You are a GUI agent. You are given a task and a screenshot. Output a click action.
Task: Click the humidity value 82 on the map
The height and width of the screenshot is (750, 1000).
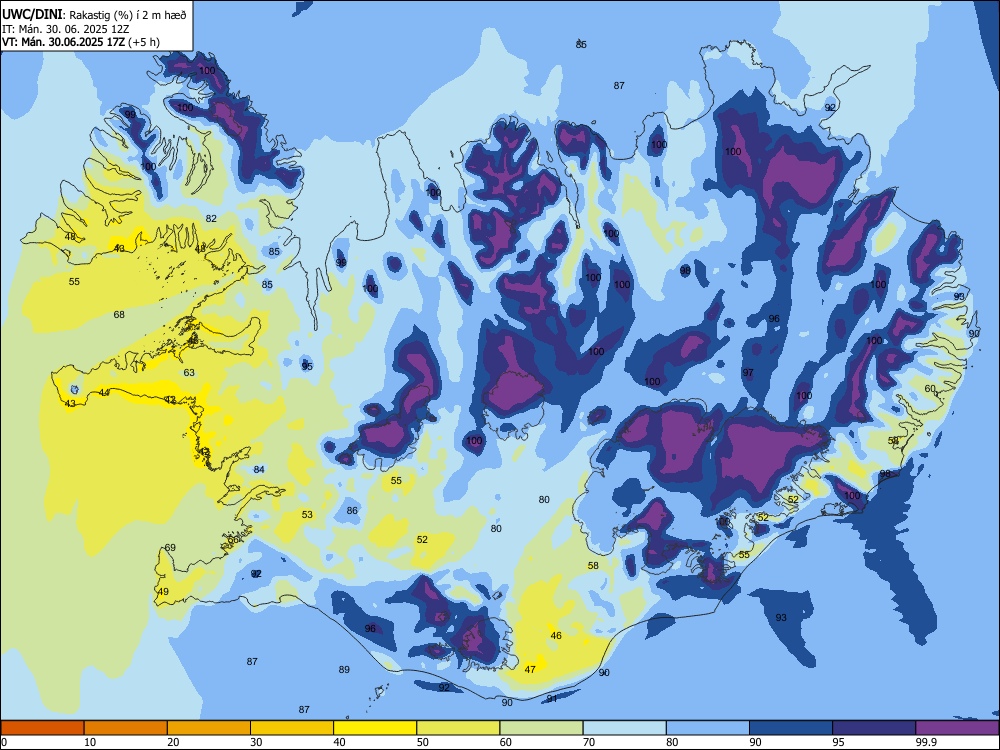coord(211,218)
